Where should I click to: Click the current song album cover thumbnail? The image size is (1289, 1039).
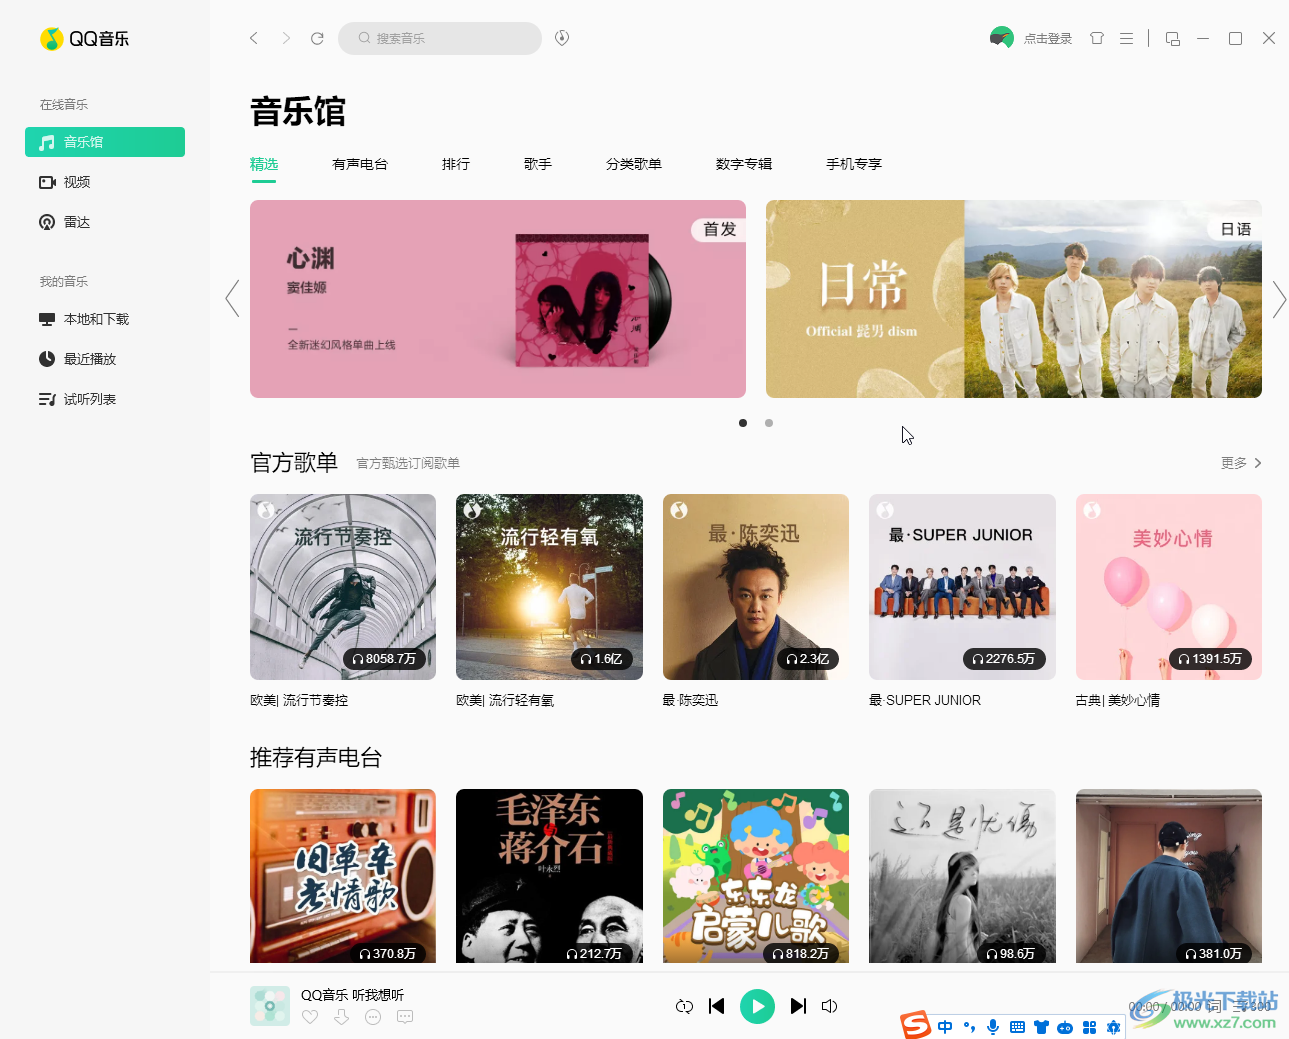tap(270, 1006)
